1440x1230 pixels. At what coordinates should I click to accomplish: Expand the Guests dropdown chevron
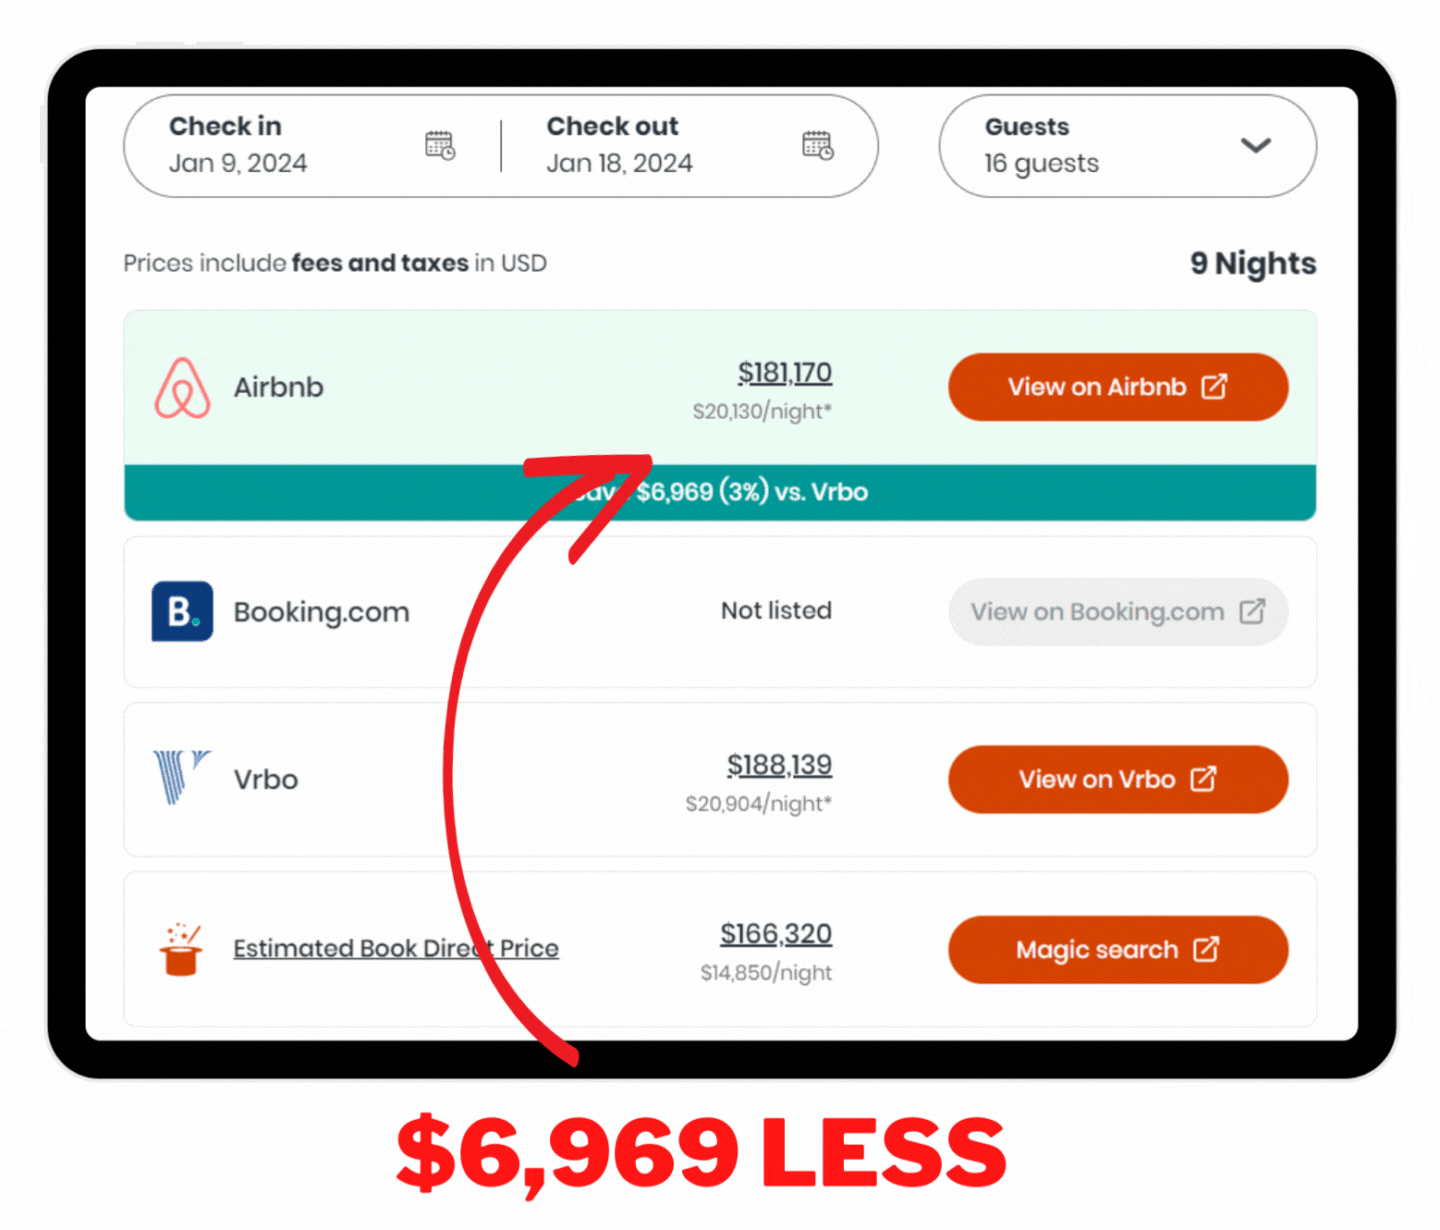[1256, 146]
